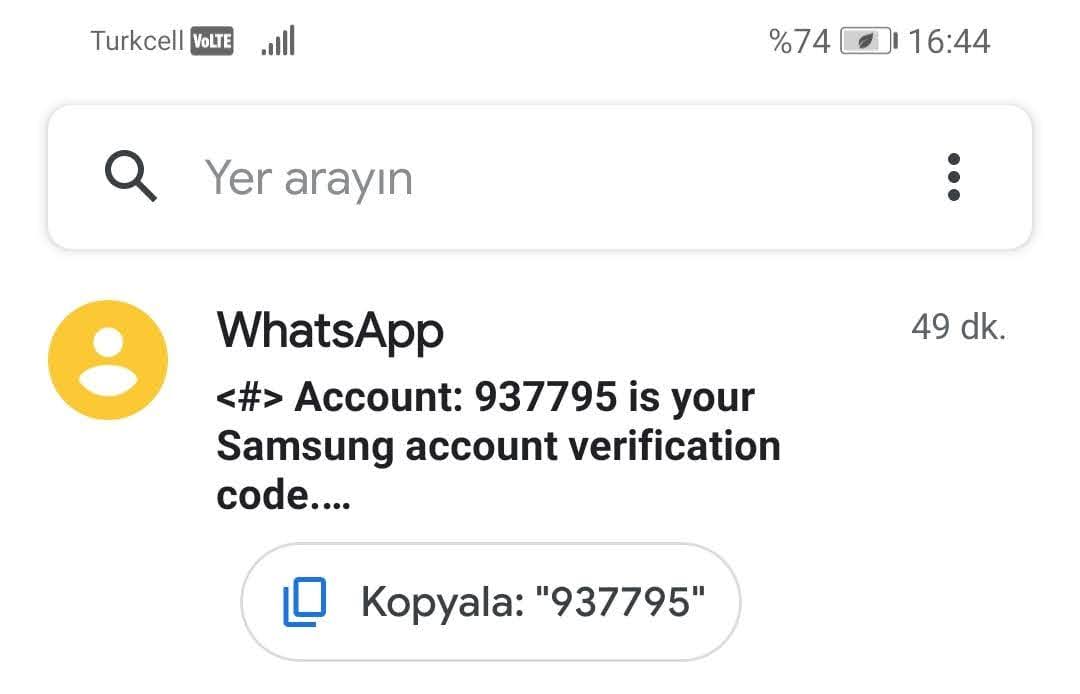The image size is (1080, 694).
Task: Tap the battery indicator icon
Action: coord(869,41)
